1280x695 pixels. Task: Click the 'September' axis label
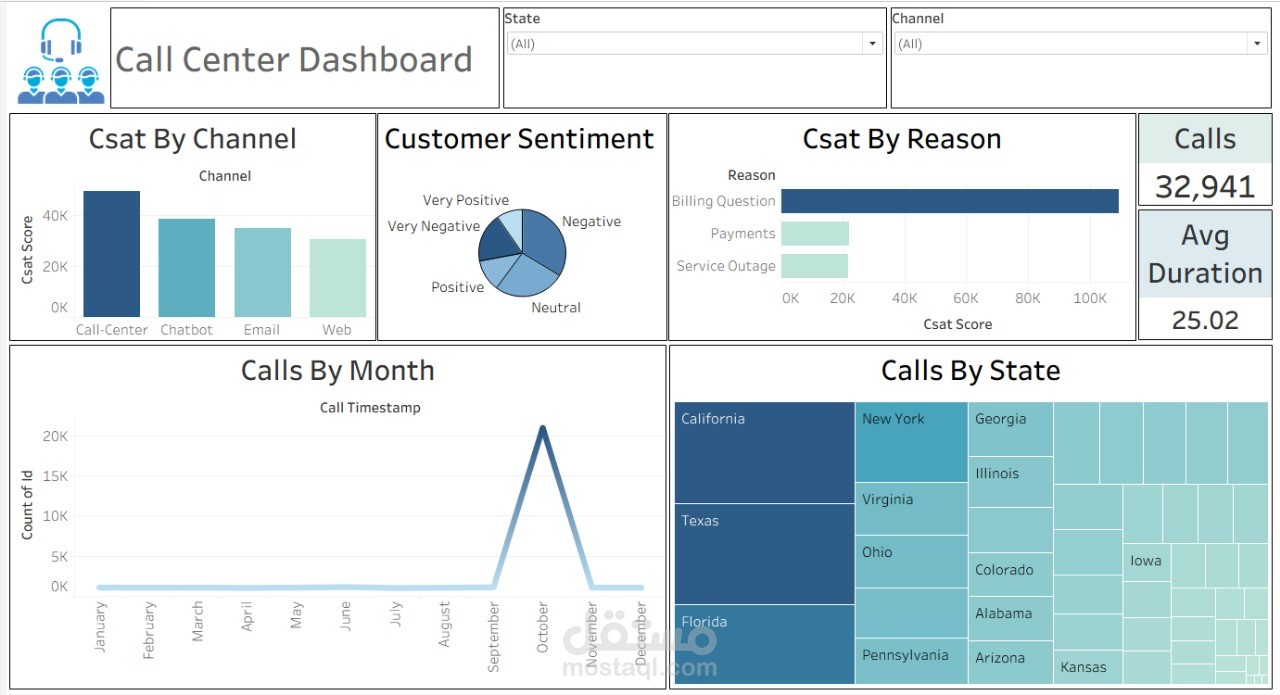point(493,637)
